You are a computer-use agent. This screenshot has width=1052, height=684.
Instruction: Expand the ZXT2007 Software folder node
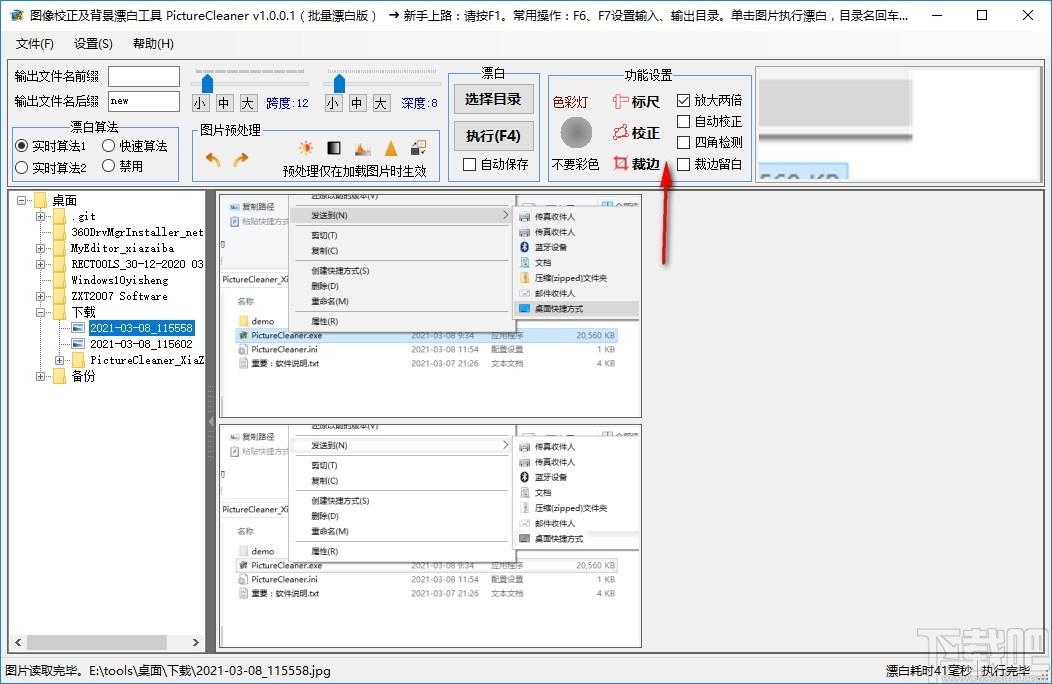tap(40, 296)
